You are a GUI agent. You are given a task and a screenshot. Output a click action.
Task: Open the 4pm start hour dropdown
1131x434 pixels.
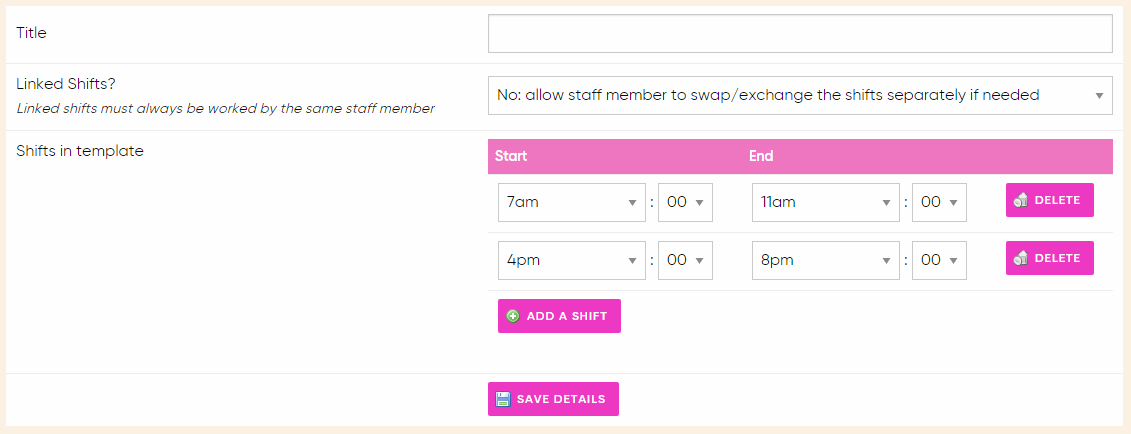tap(571, 260)
